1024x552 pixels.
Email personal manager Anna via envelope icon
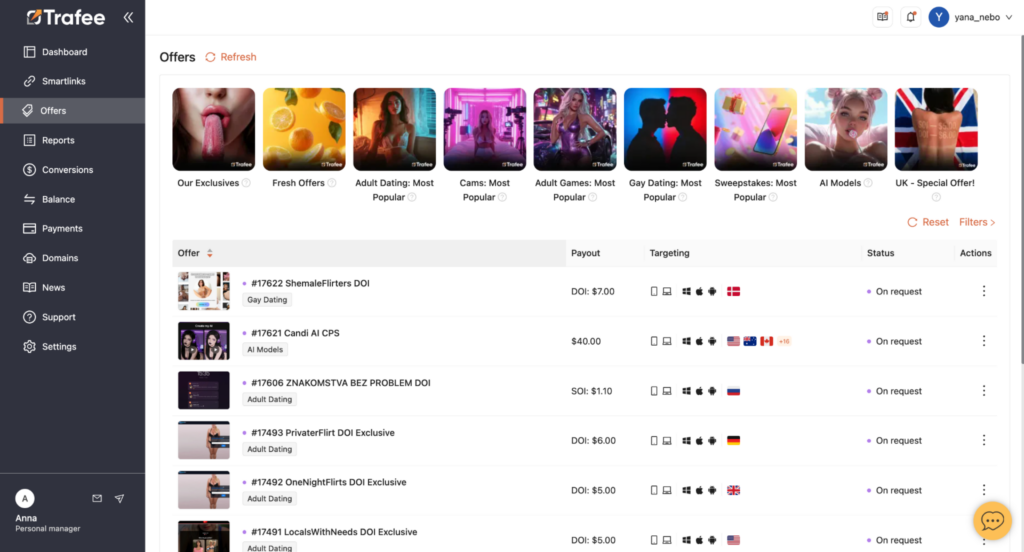coord(97,498)
